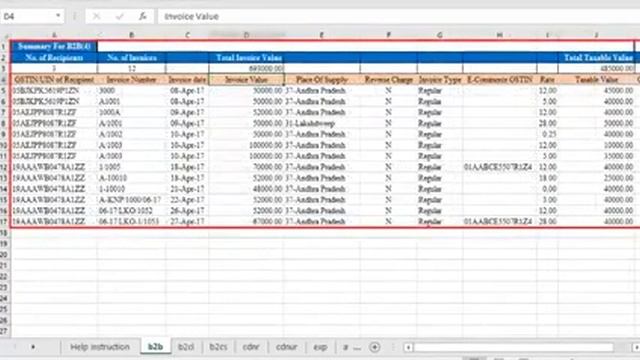Click the more sheets ellipsis after exp tab
The image size is (640, 360).
coord(357,348)
